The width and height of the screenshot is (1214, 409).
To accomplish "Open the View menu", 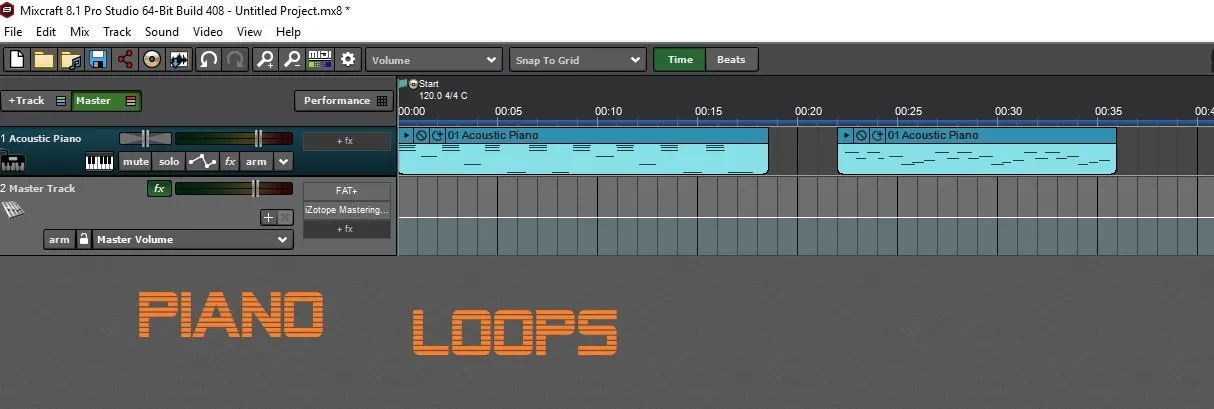I will click(250, 32).
